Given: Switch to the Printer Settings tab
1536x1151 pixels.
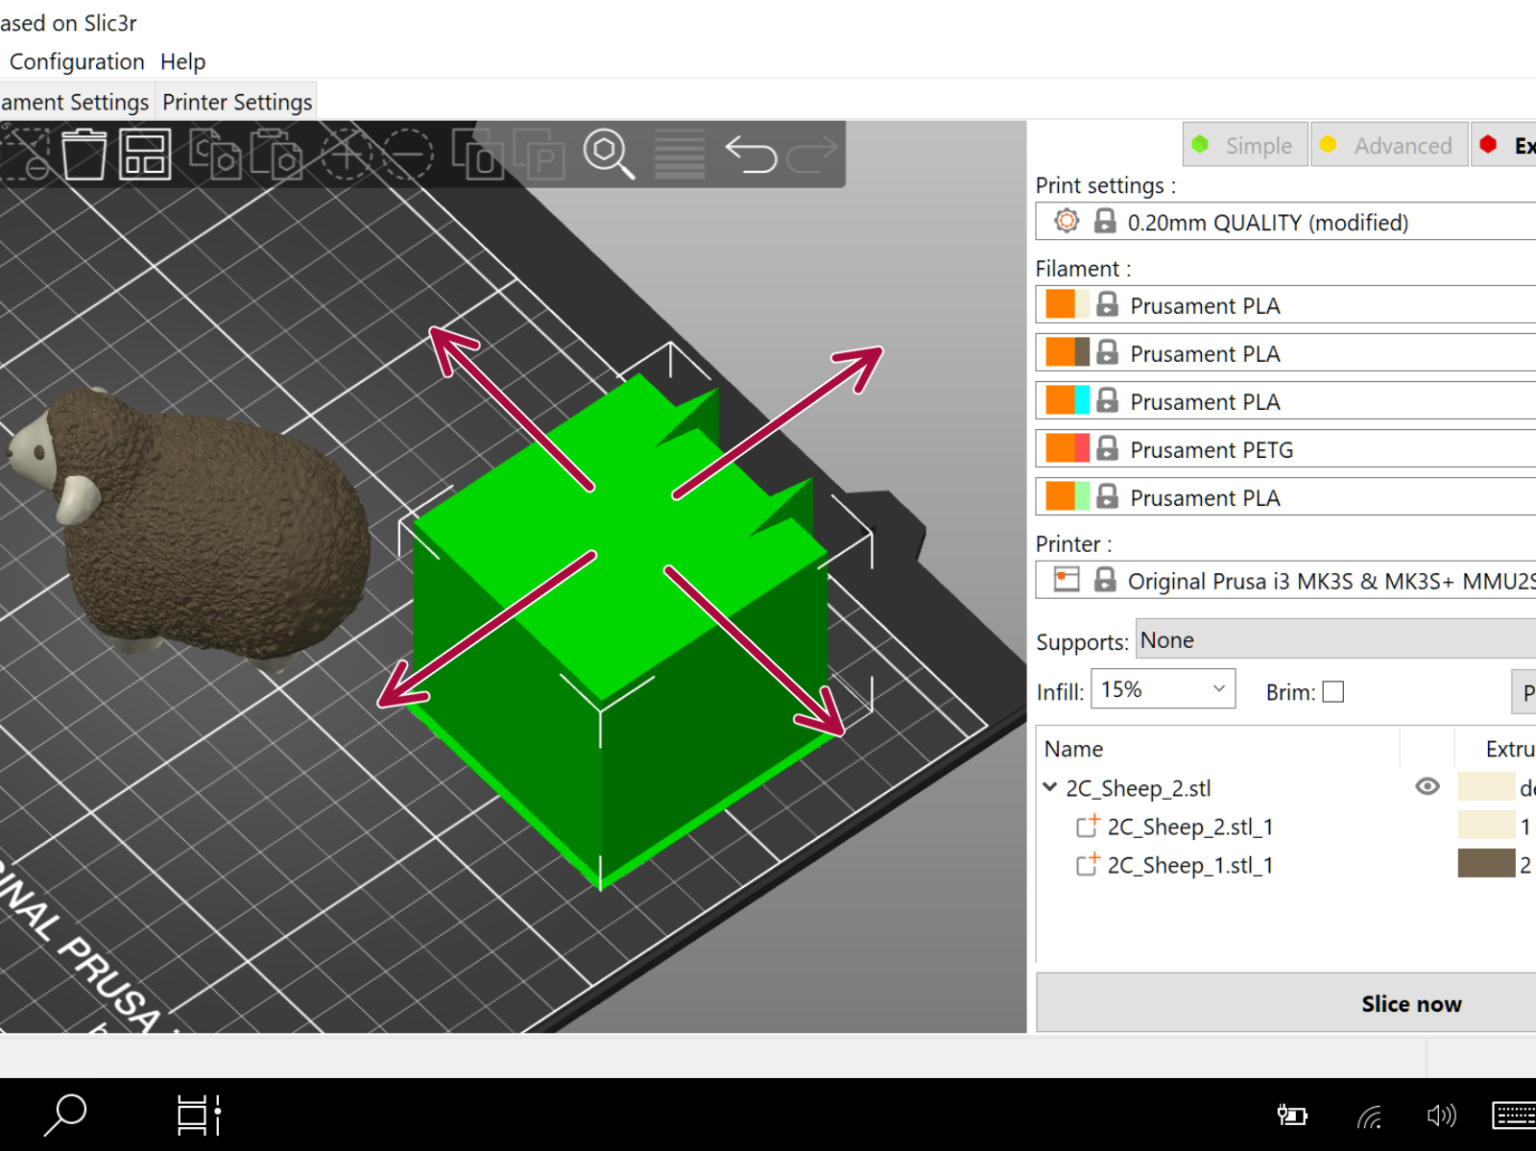Looking at the screenshot, I should (x=237, y=101).
